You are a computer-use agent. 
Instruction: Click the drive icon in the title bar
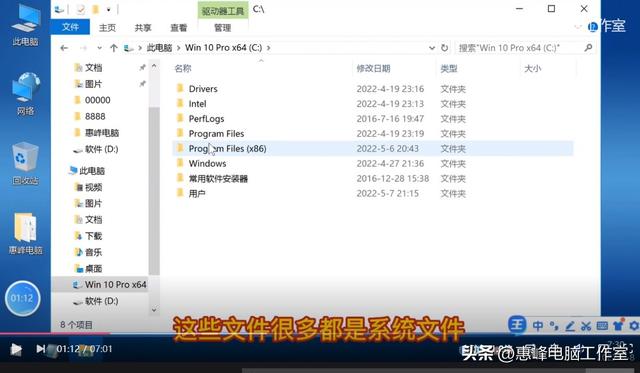pyautogui.click(x=59, y=9)
